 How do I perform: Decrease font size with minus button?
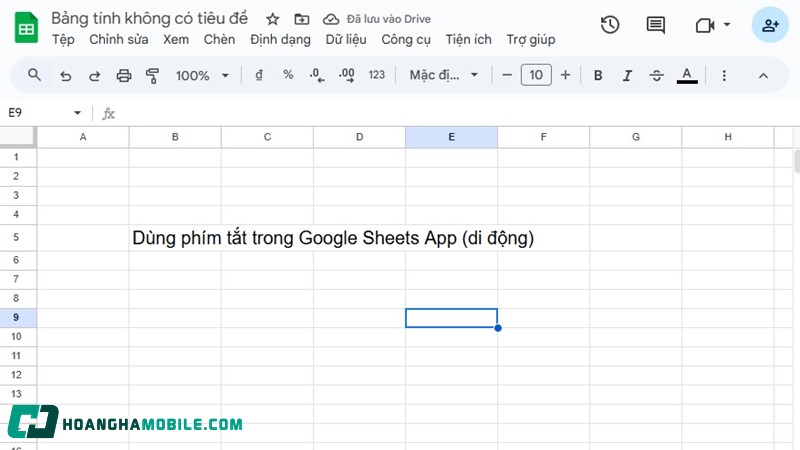point(507,75)
